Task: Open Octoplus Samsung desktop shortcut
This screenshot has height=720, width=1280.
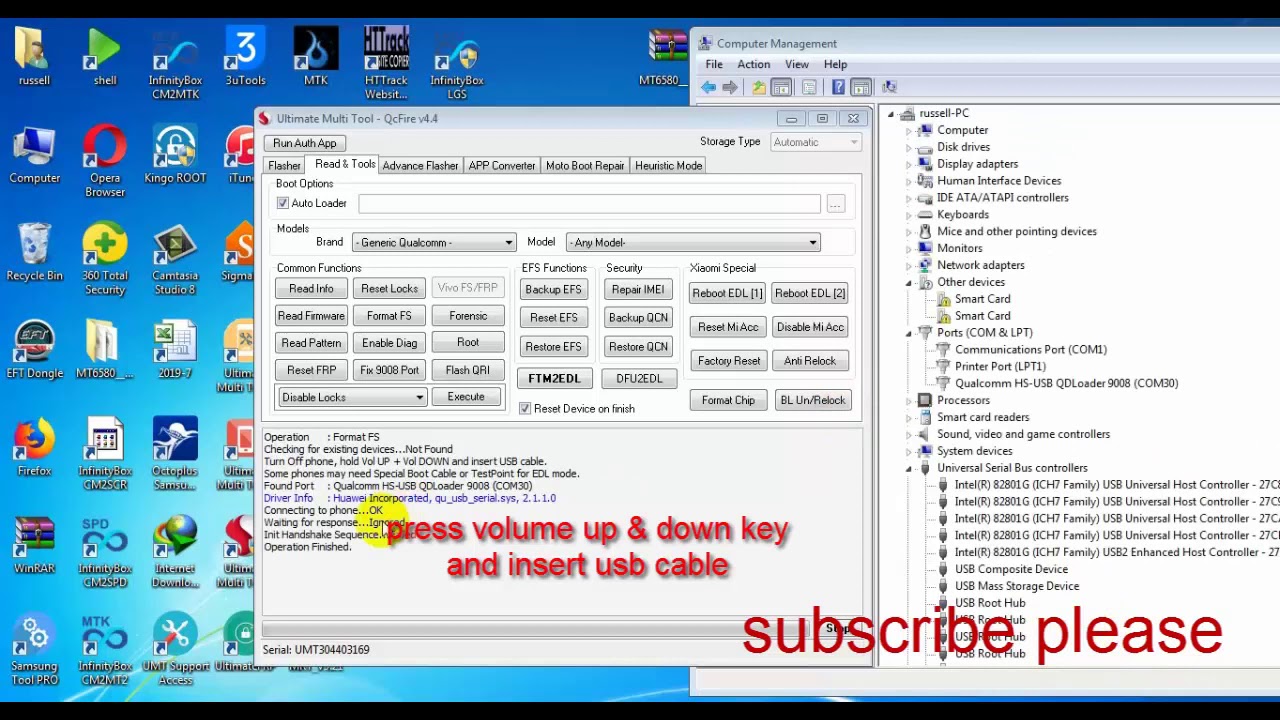Action: point(175,453)
